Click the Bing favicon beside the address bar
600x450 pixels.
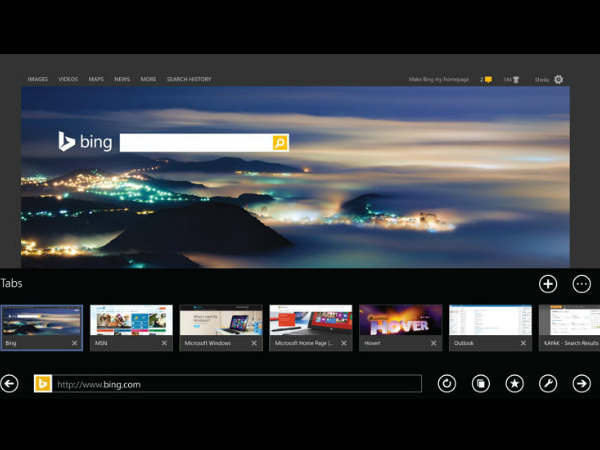[43, 383]
